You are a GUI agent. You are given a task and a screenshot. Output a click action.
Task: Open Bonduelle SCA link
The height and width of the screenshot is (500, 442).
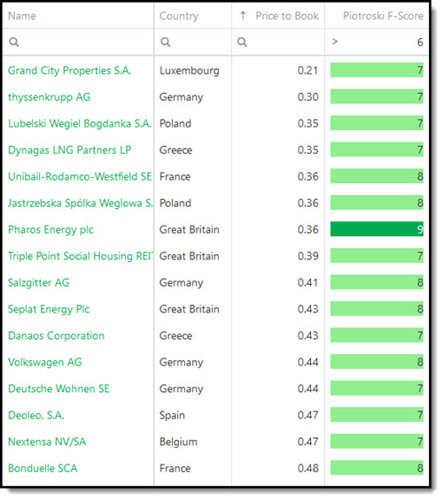point(43,468)
